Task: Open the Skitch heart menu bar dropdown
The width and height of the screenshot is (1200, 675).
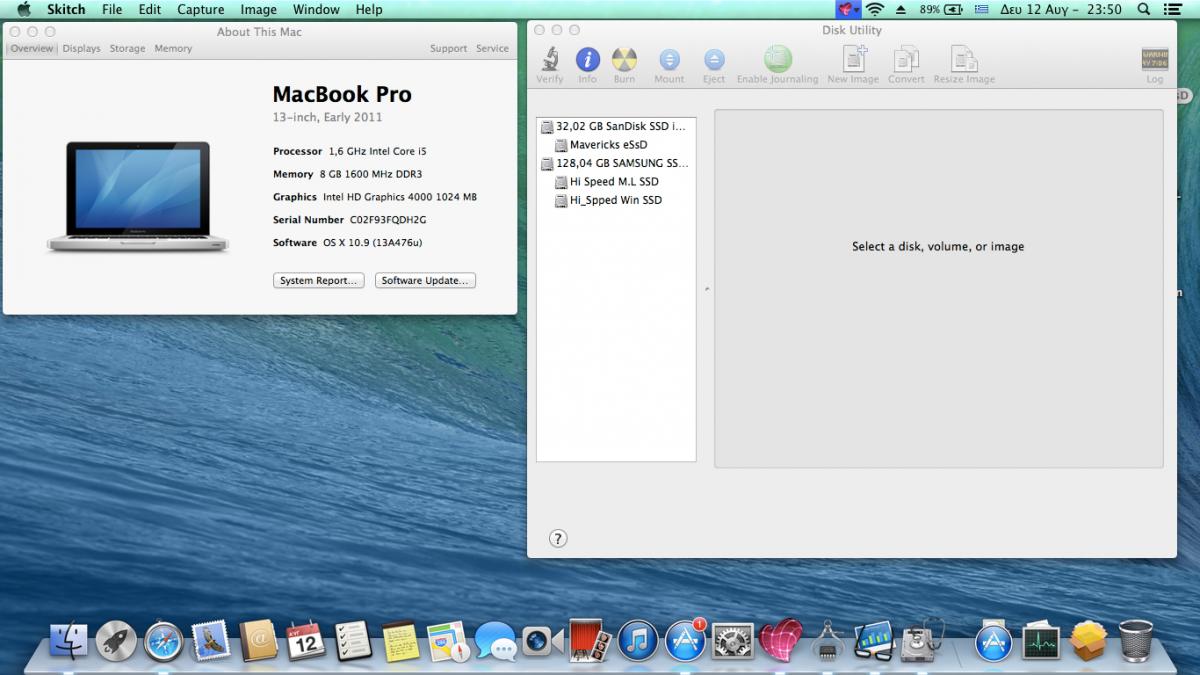Action: [848, 9]
